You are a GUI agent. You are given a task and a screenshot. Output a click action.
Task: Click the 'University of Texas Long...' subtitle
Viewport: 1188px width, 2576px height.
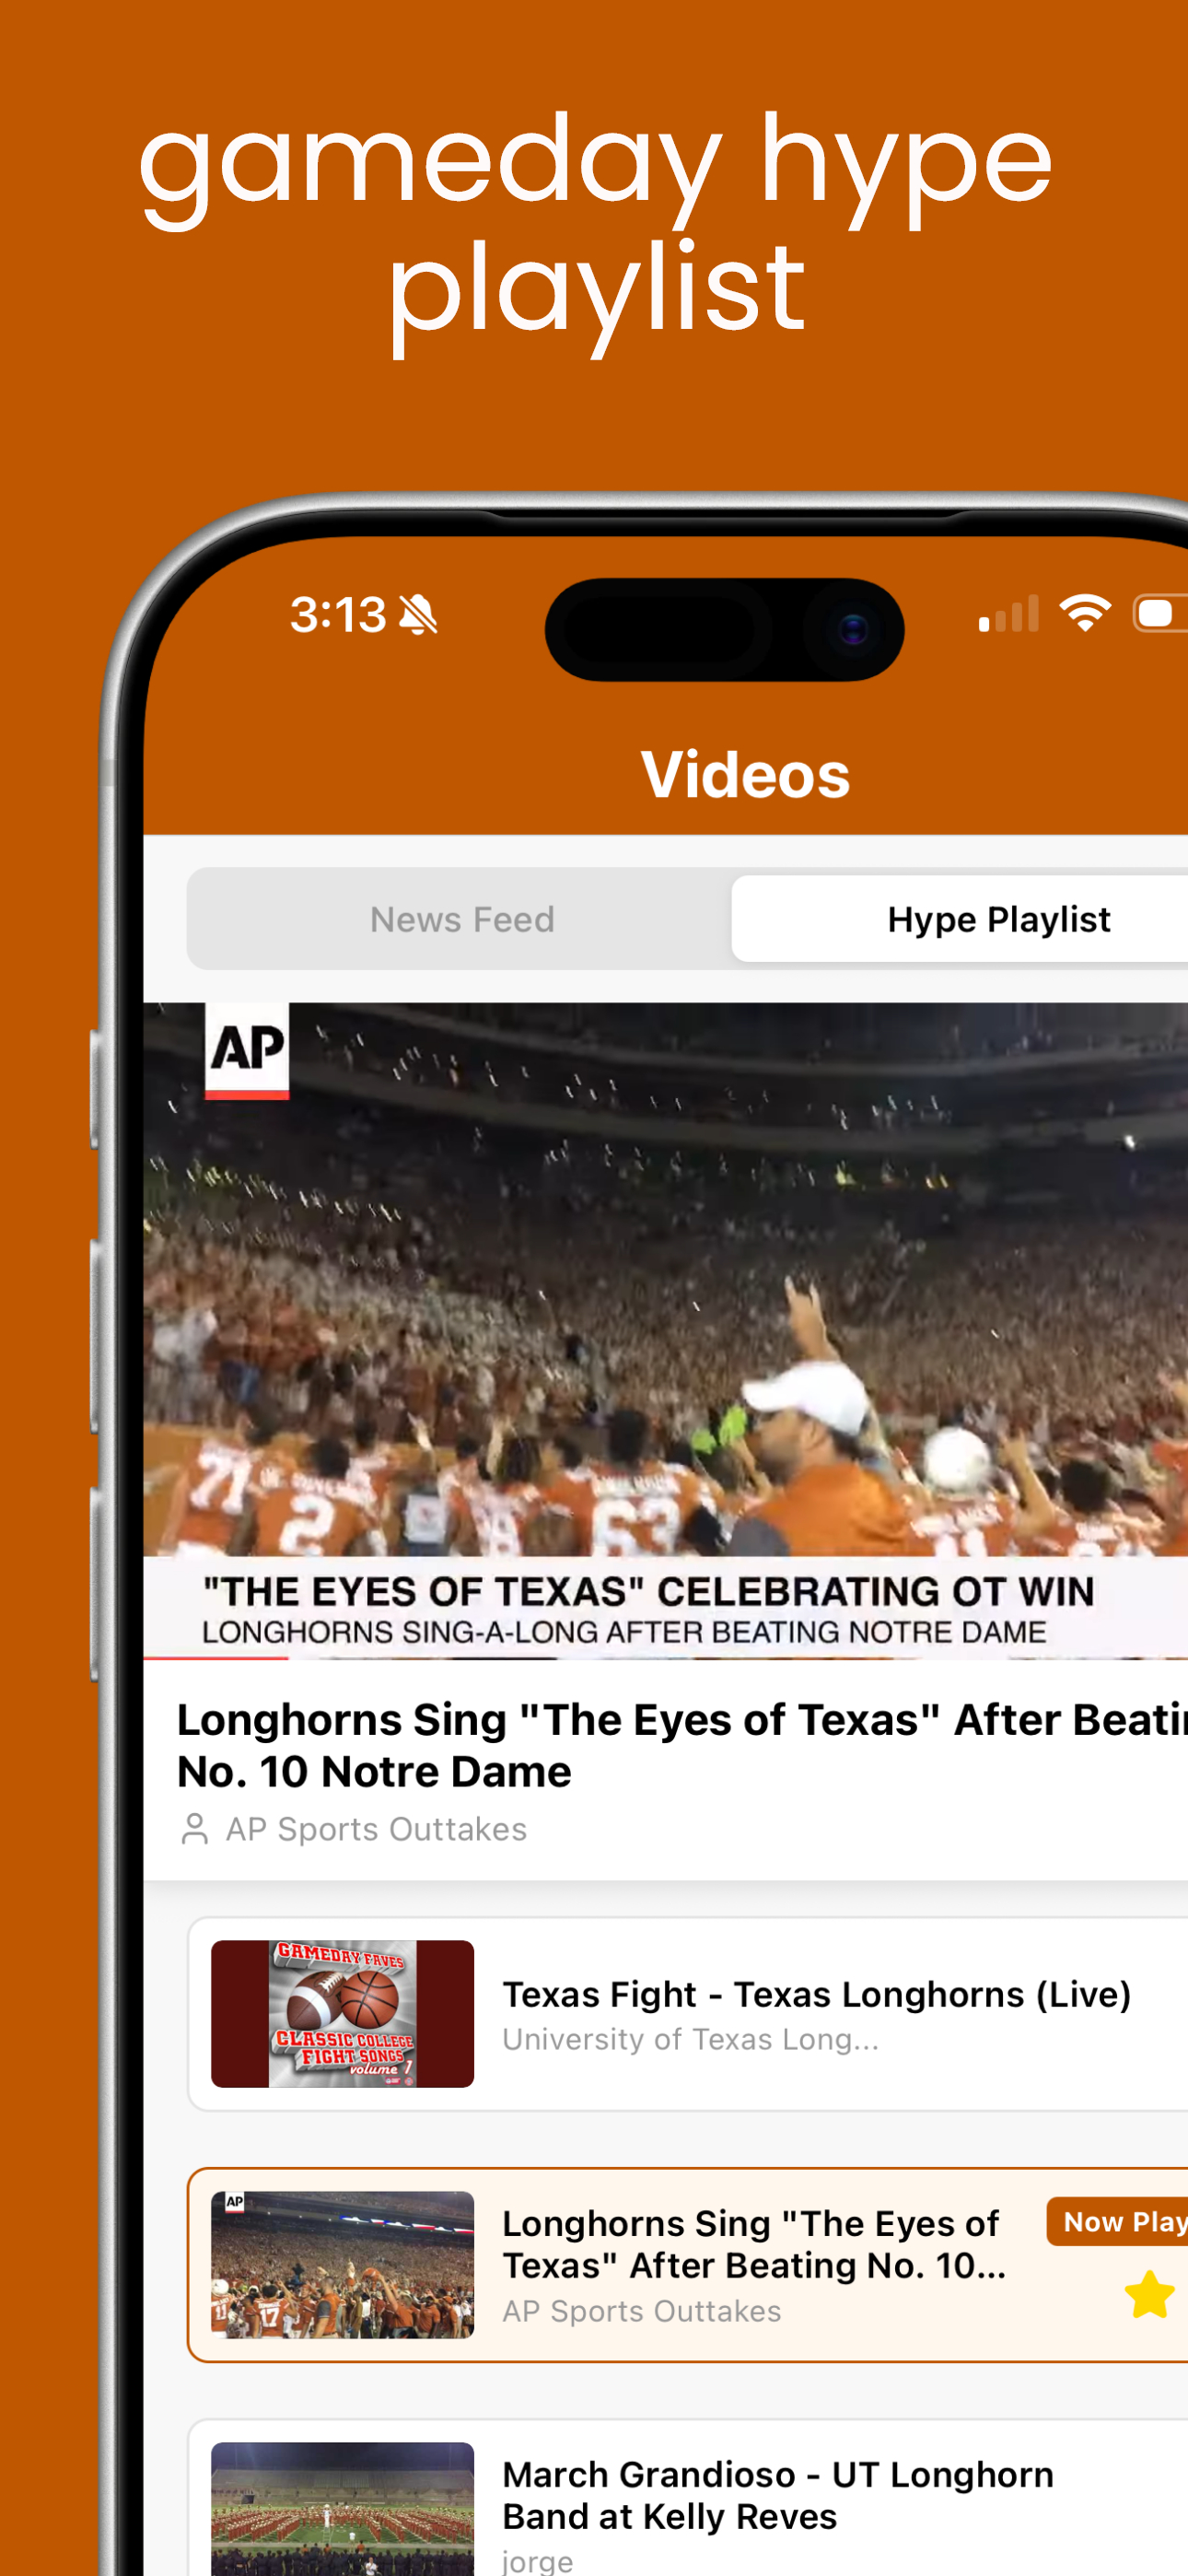pyautogui.click(x=690, y=2039)
